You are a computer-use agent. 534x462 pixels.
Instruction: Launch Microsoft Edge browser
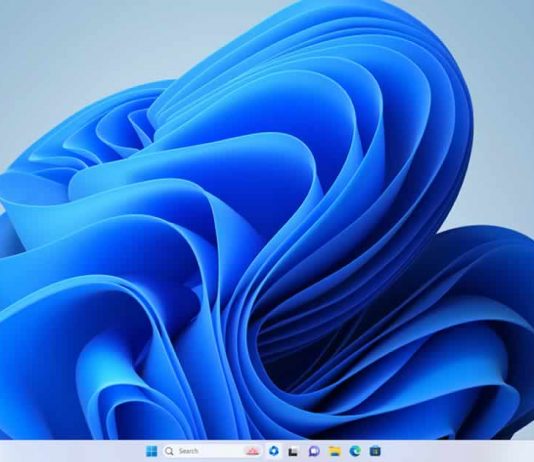(355, 451)
